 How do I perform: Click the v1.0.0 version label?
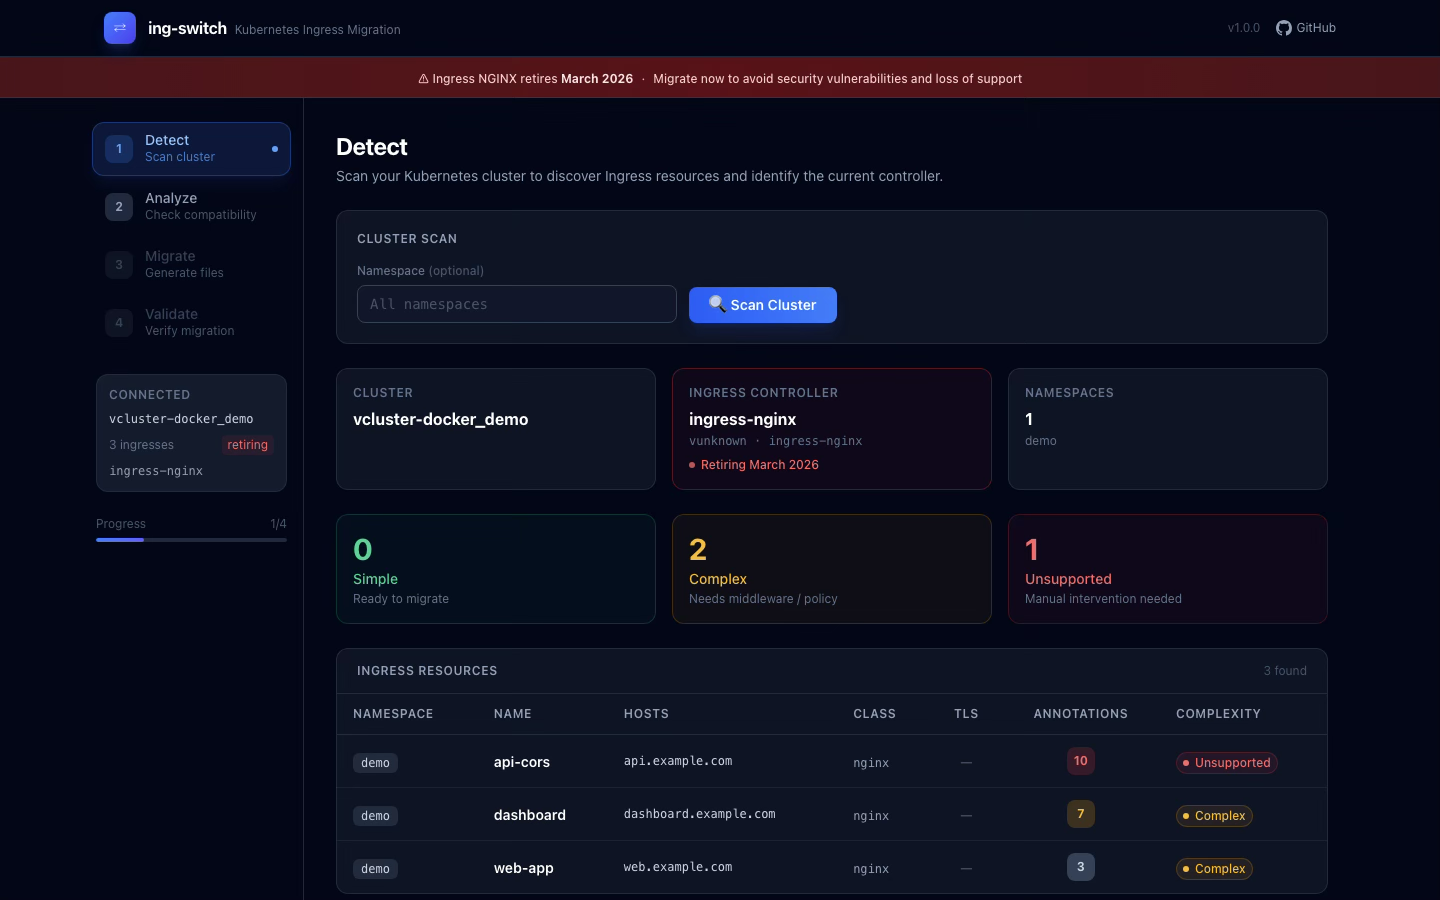[1244, 28]
